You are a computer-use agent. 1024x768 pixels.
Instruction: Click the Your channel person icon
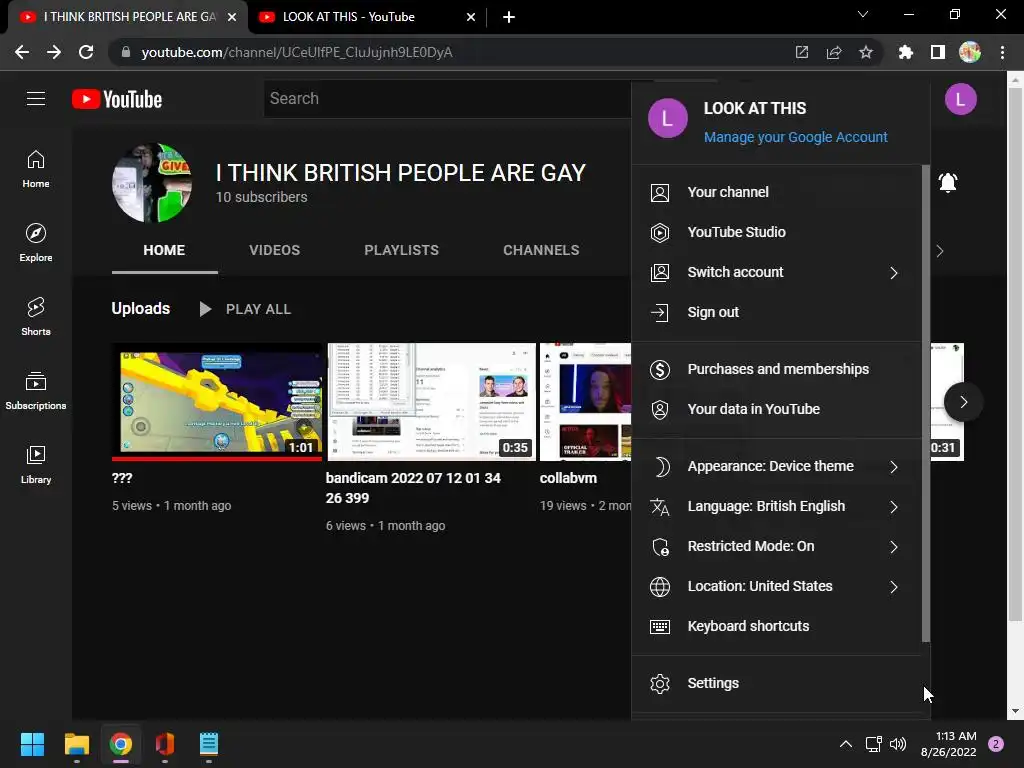click(660, 193)
